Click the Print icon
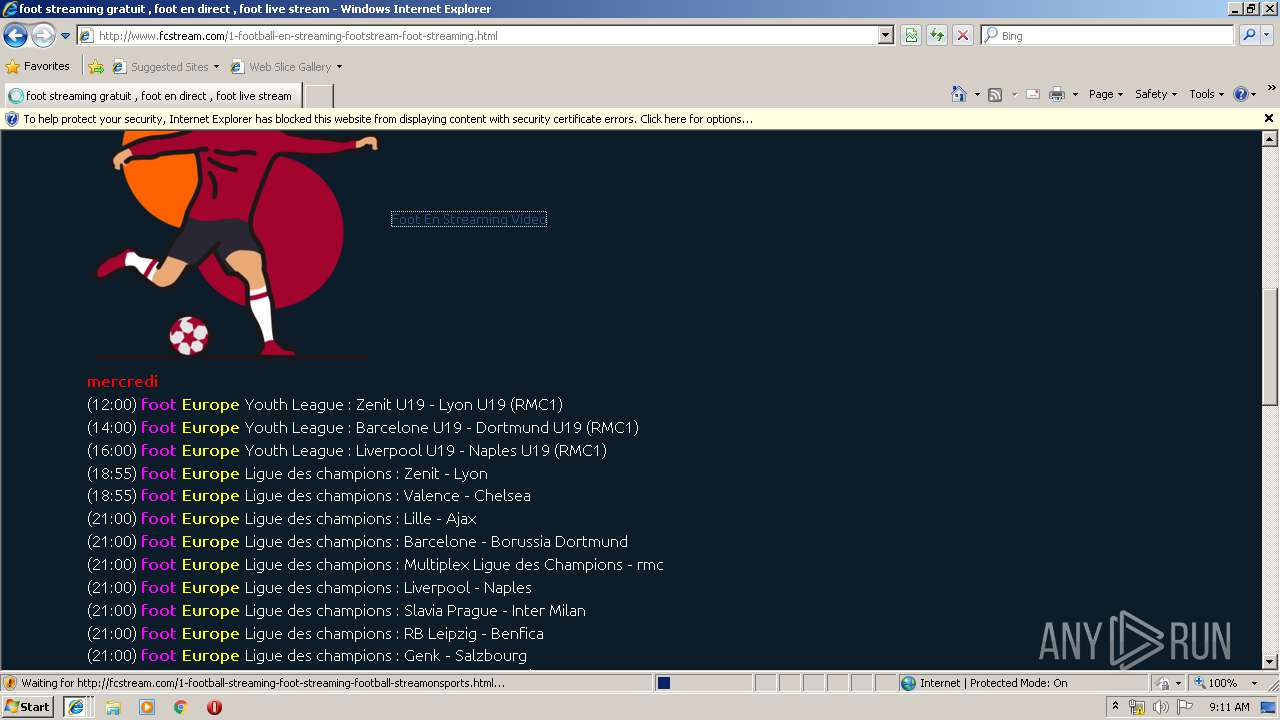Image resolution: width=1280 pixels, height=720 pixels. click(x=1057, y=94)
